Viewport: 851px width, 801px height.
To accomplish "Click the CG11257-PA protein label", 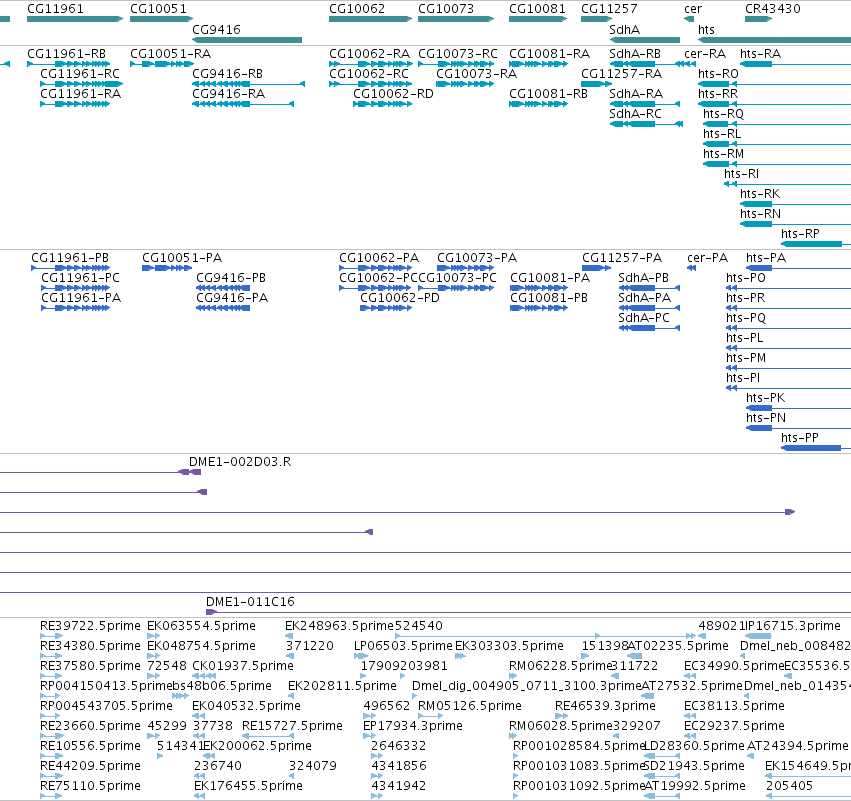I will (x=622, y=258).
